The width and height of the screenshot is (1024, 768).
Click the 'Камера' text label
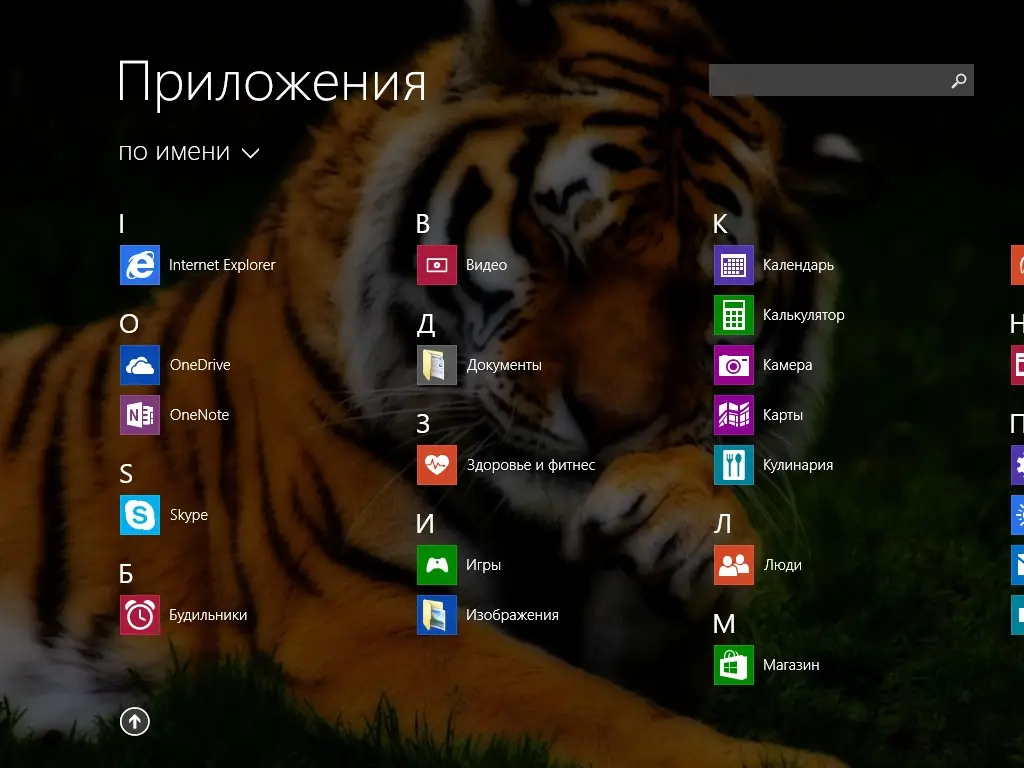click(x=788, y=365)
